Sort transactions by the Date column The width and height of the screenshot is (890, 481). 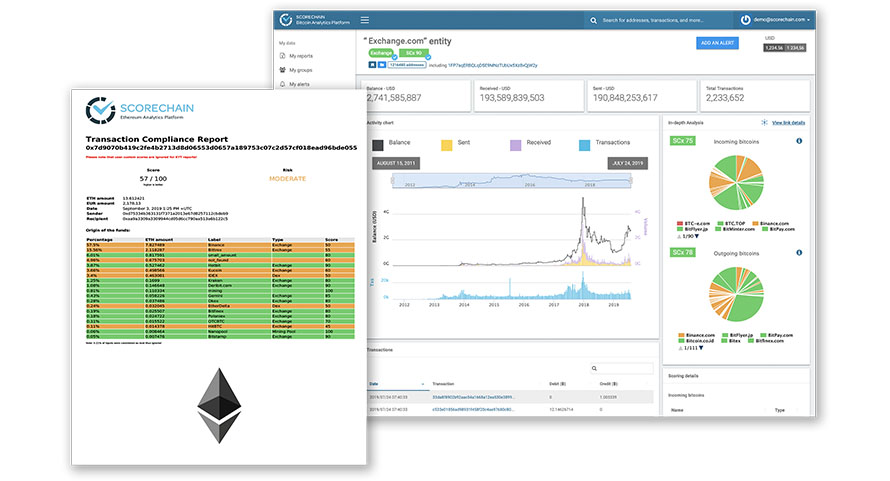(375, 383)
